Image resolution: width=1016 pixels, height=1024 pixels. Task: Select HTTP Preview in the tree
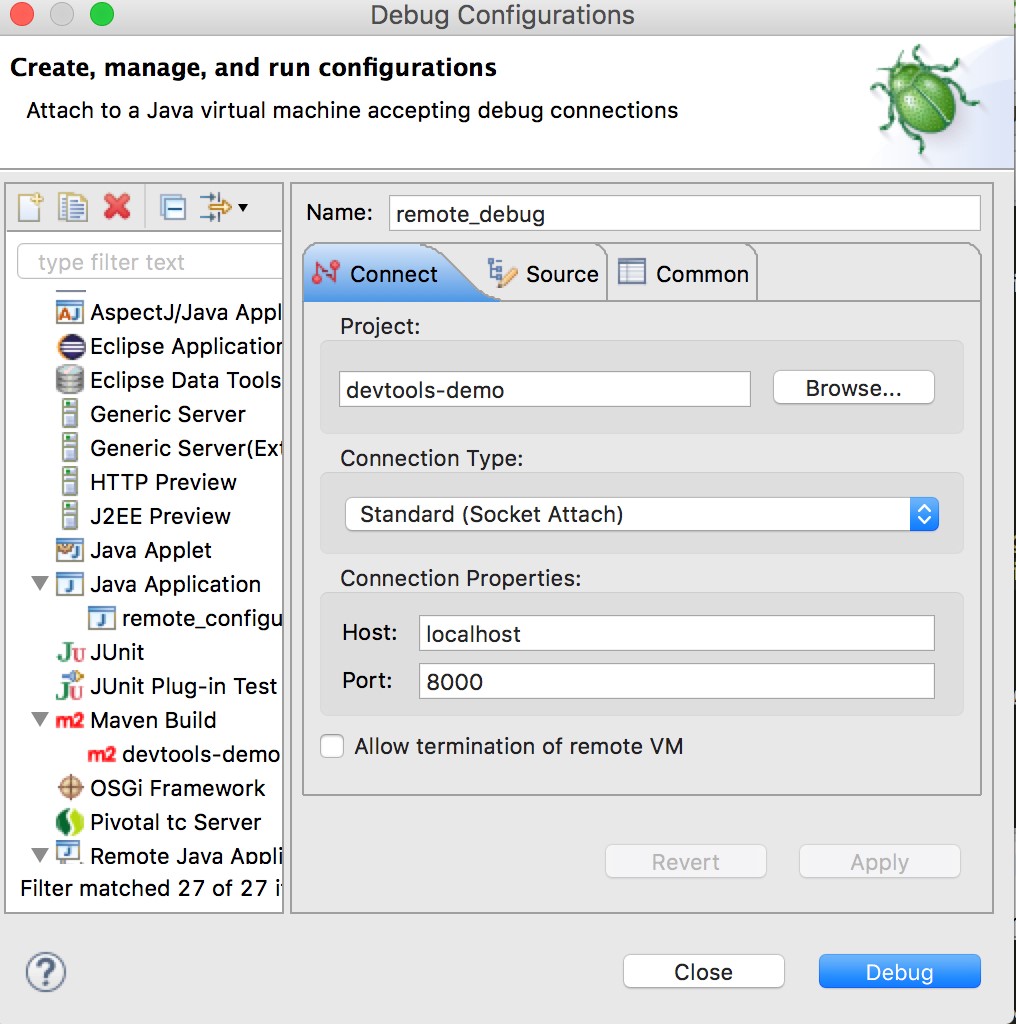pos(163,482)
